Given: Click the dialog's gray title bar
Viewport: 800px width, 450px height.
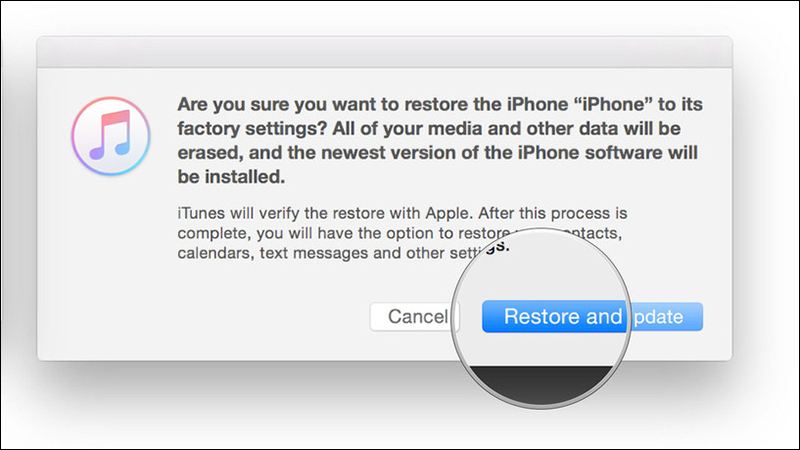Looking at the screenshot, I should click(x=385, y=52).
